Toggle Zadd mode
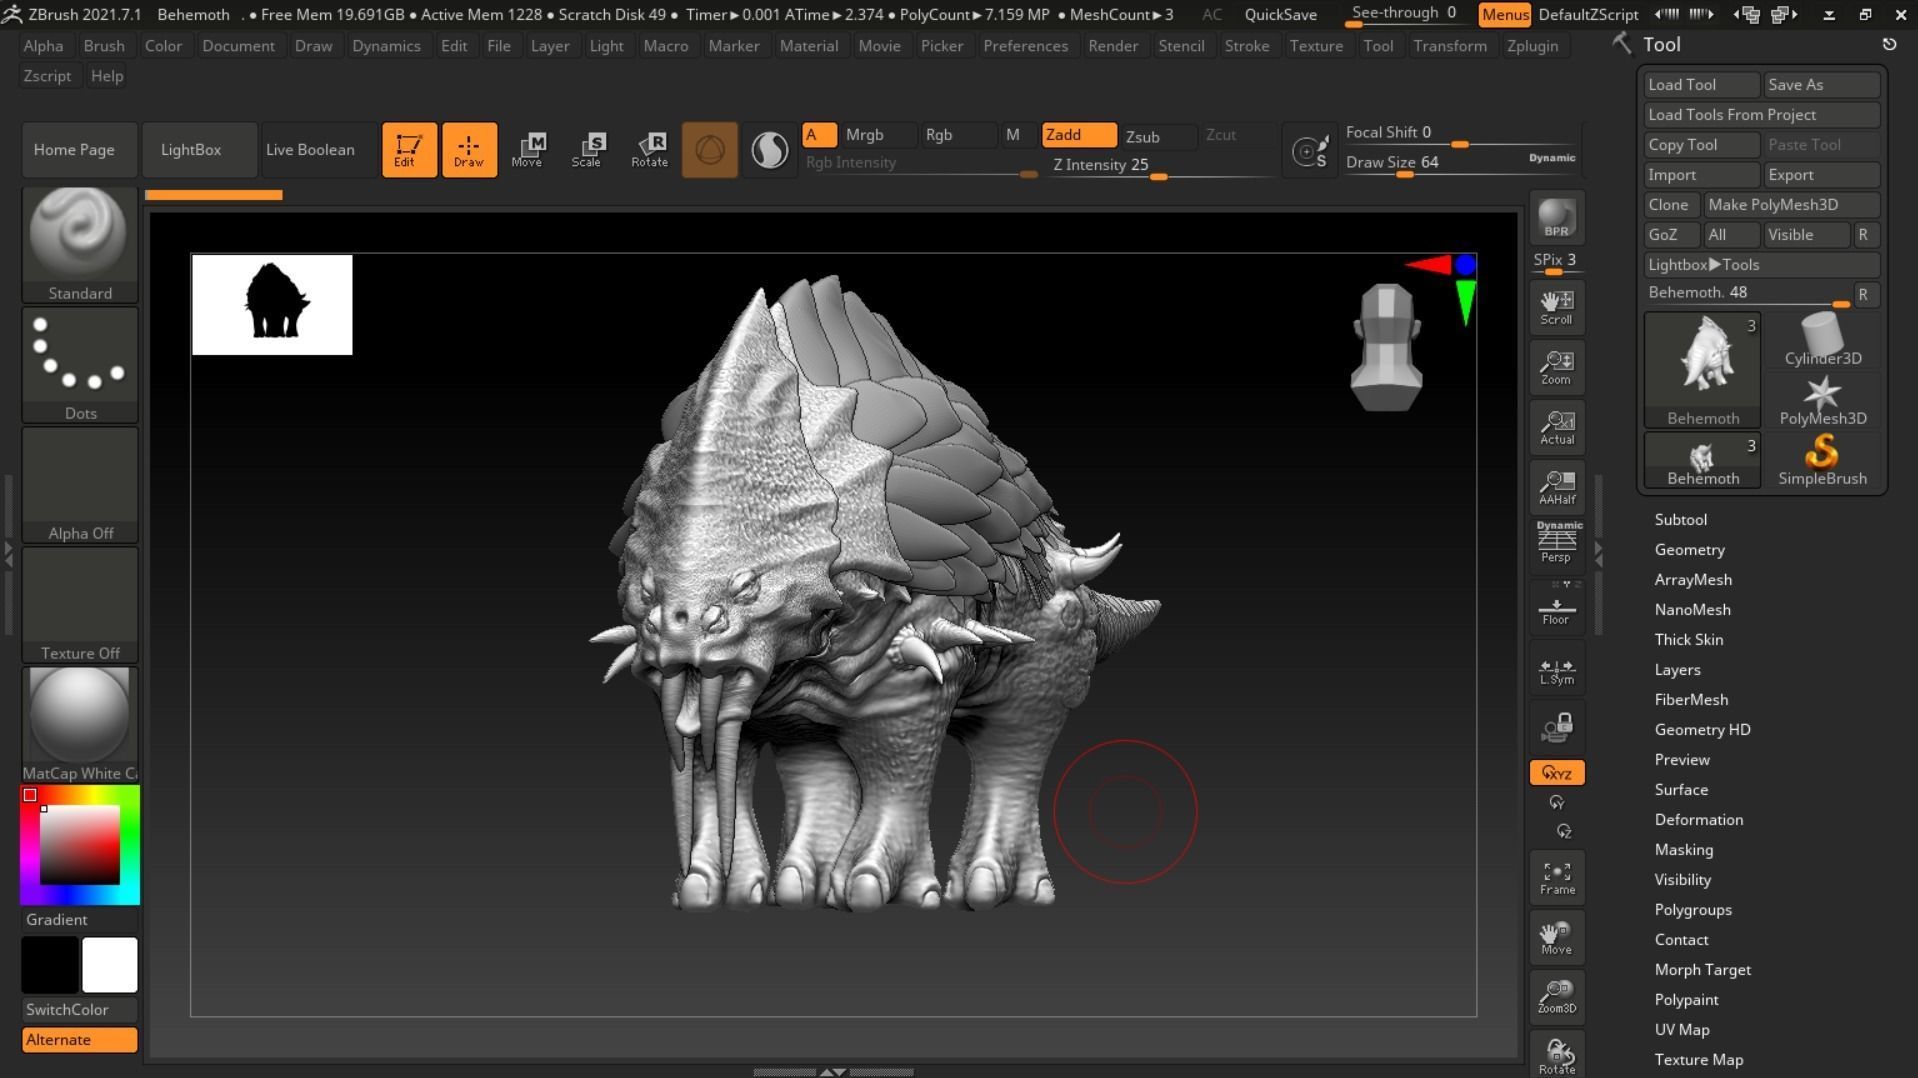Image resolution: width=1918 pixels, height=1078 pixels. [x=1079, y=135]
